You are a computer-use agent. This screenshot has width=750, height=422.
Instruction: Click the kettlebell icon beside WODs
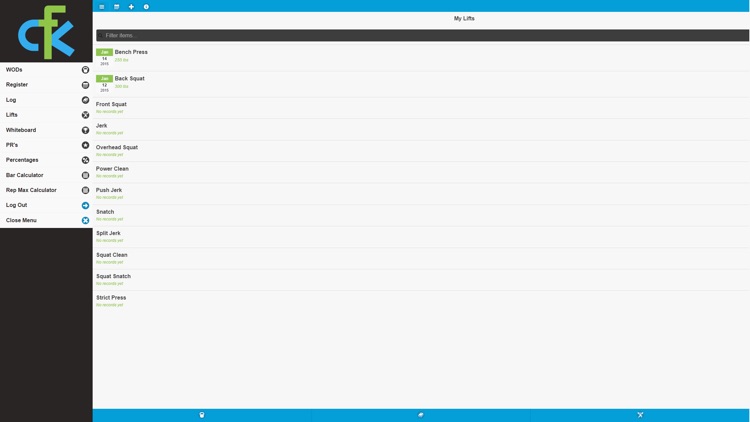tap(85, 70)
